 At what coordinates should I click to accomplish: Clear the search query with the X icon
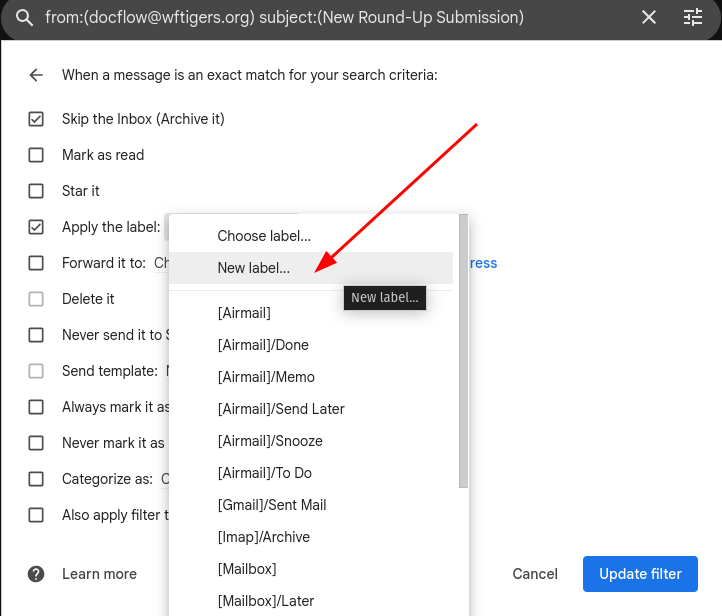coord(649,17)
